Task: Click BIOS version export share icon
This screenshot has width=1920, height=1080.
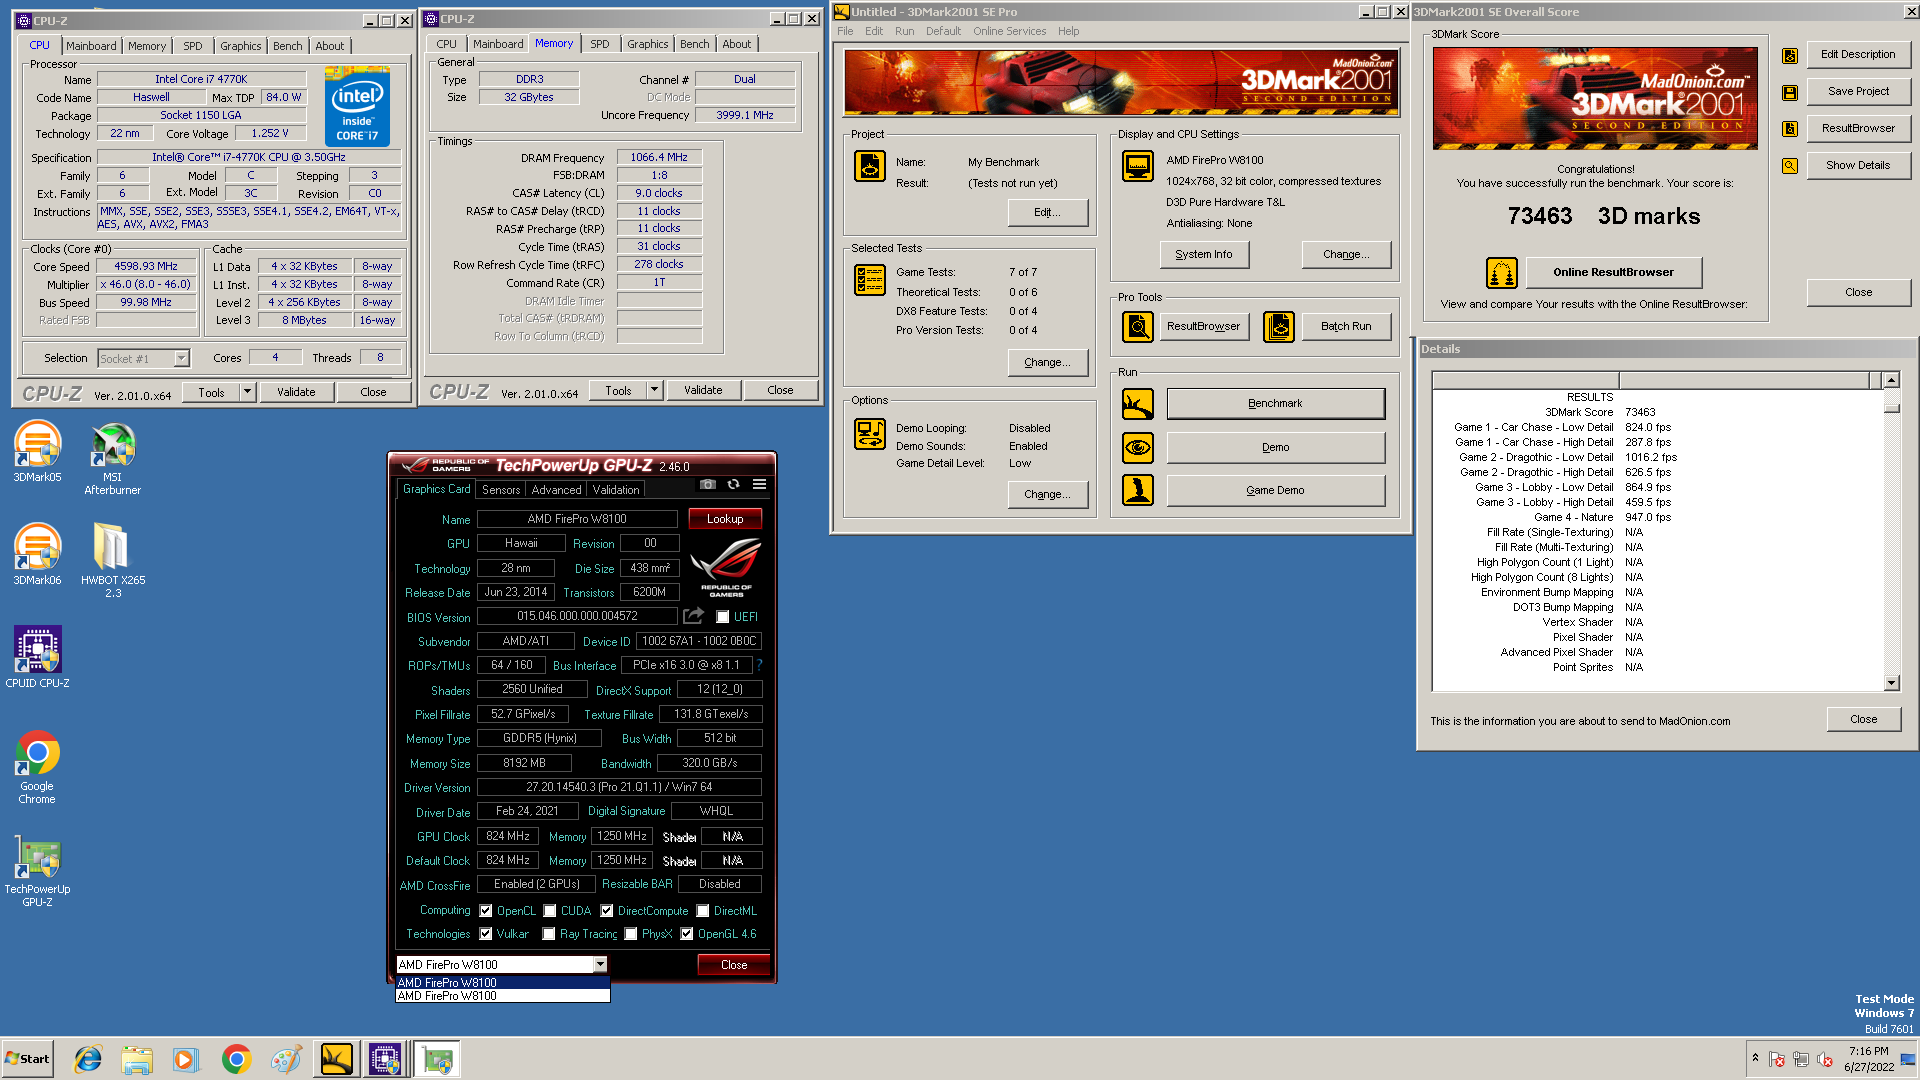Action: click(693, 616)
